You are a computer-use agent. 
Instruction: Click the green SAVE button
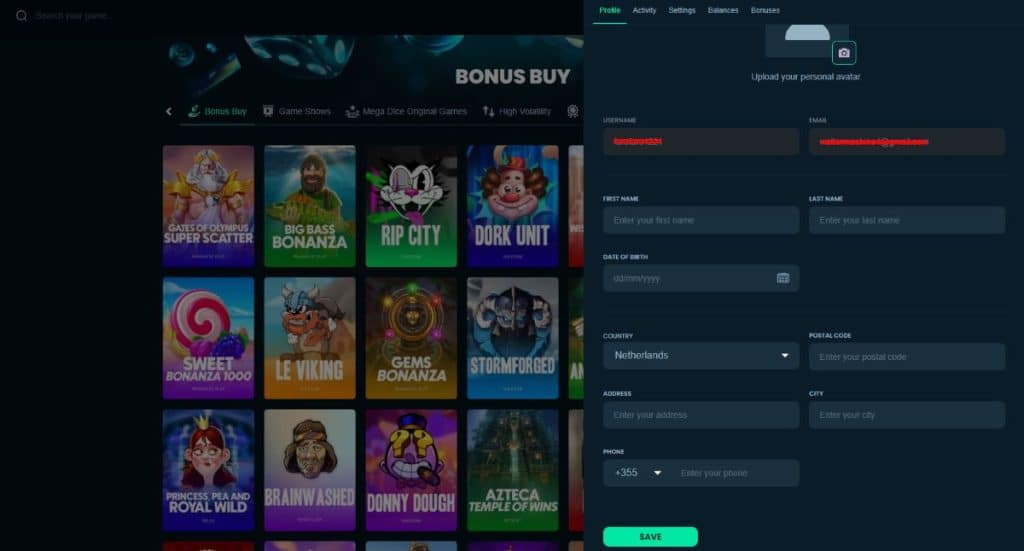tap(650, 537)
